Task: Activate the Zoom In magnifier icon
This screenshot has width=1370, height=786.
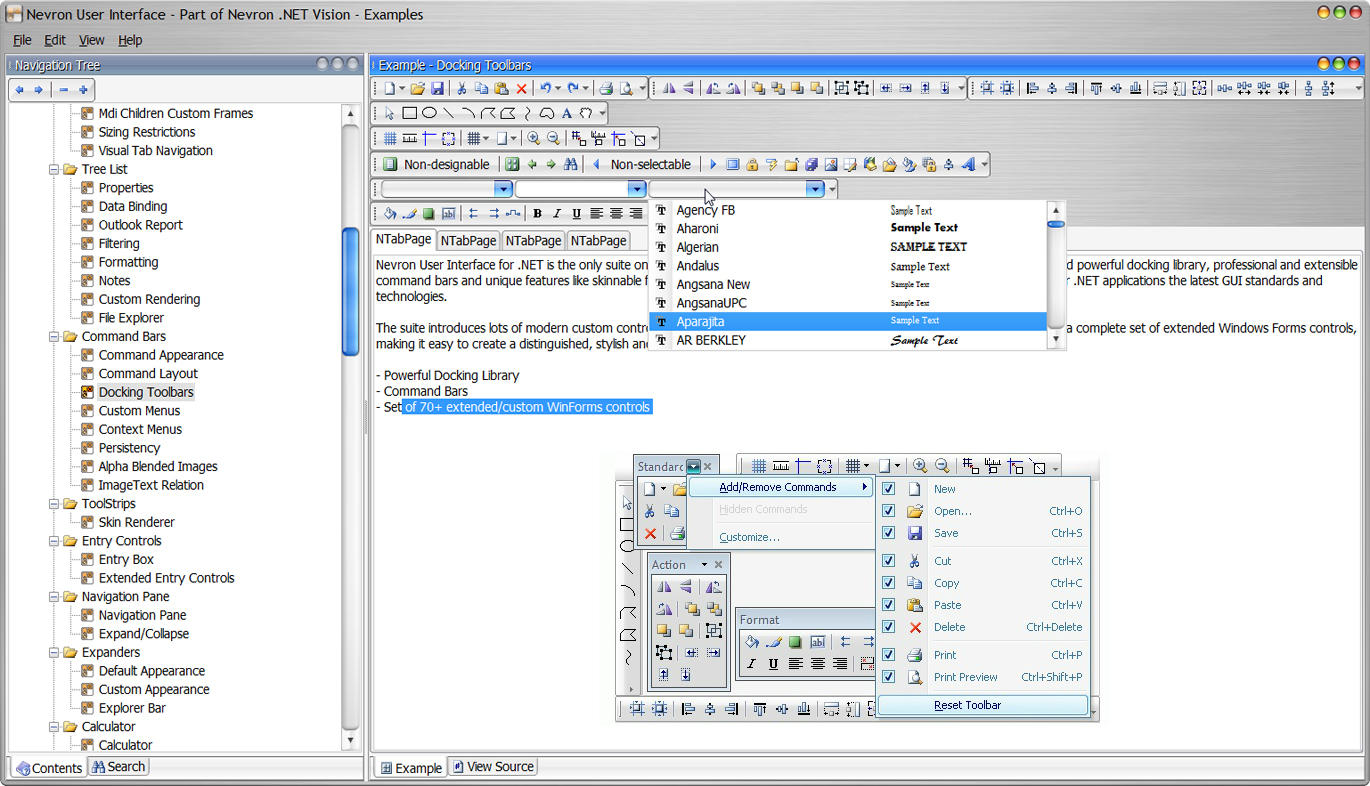Action: tap(533, 138)
